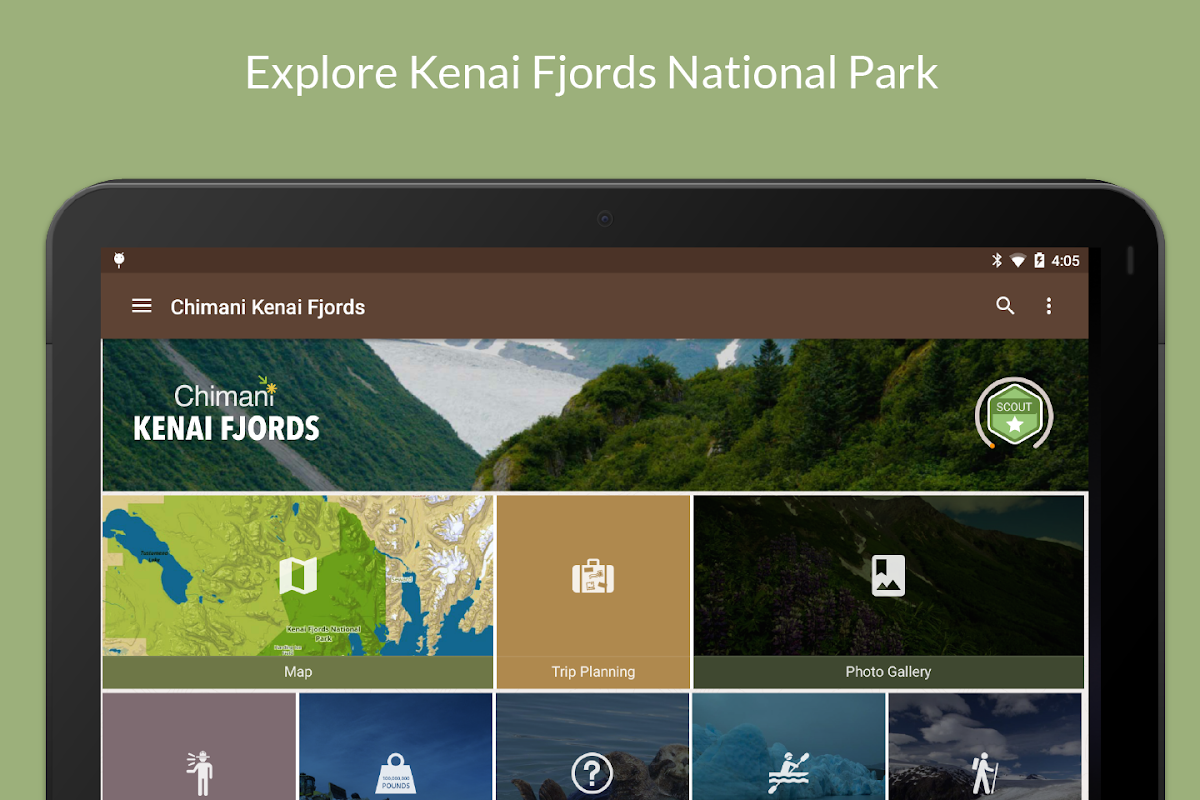Tap the Chimani Kenai Fjords banner logo

227,410
